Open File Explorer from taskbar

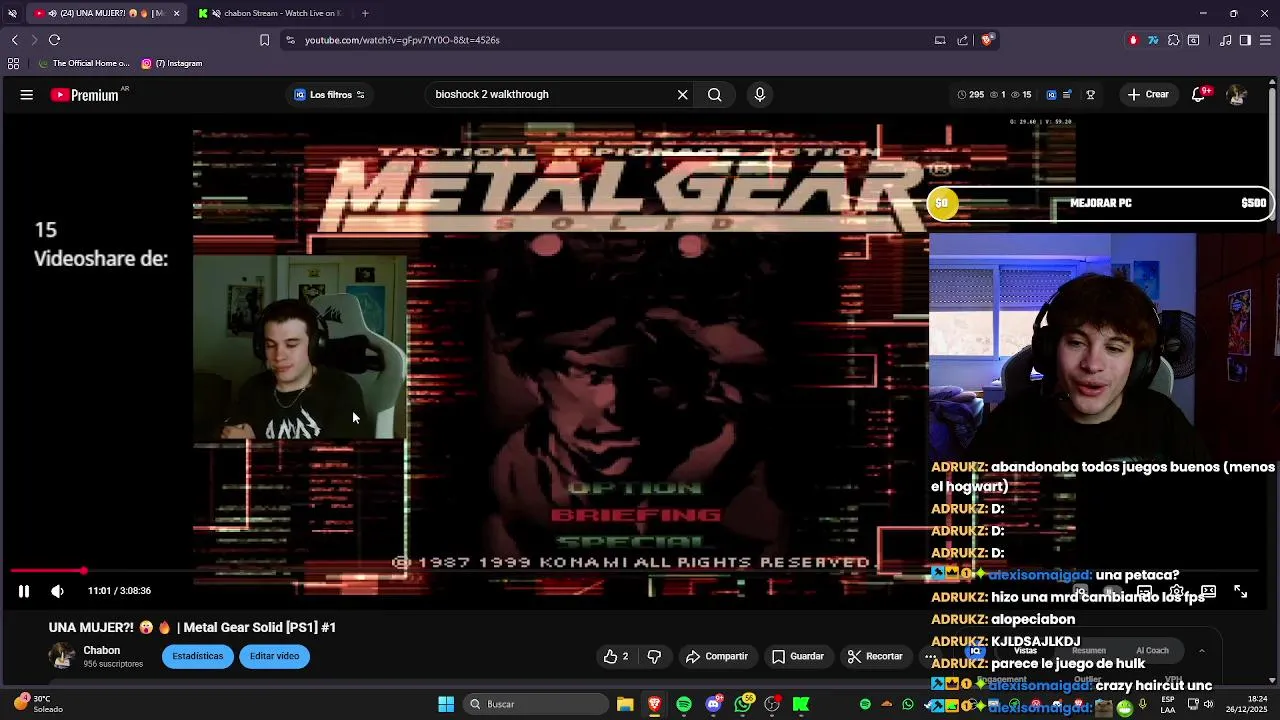coord(625,704)
